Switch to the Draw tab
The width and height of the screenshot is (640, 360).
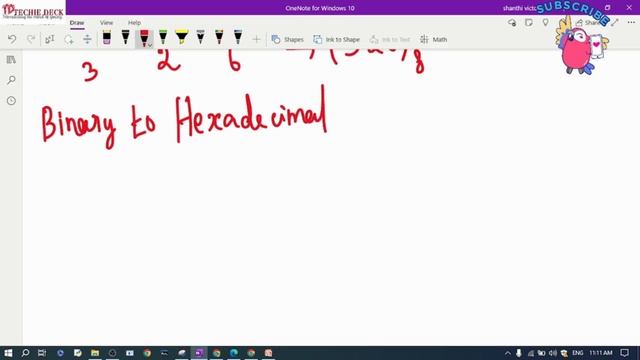tap(77, 23)
